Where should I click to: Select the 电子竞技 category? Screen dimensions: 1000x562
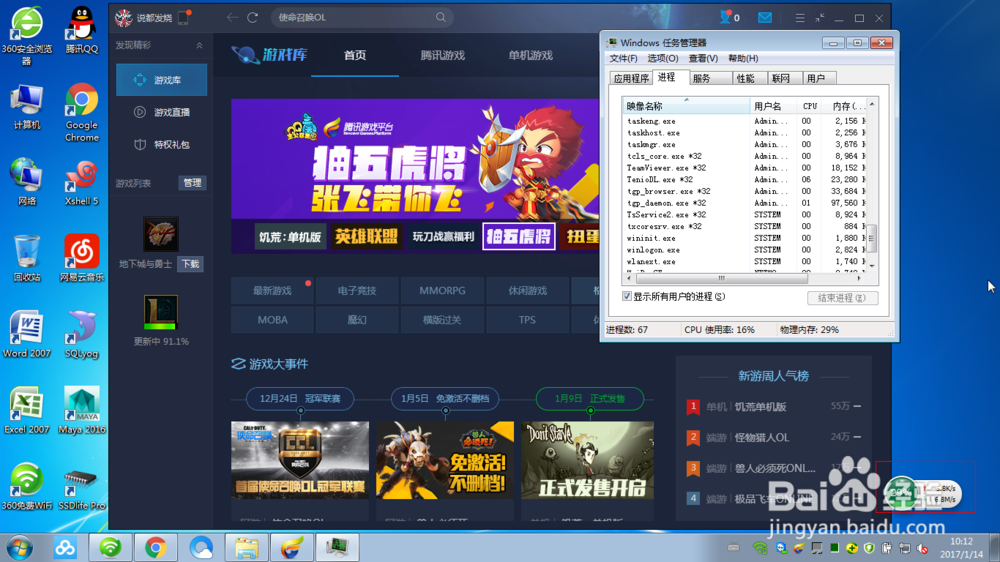point(357,290)
